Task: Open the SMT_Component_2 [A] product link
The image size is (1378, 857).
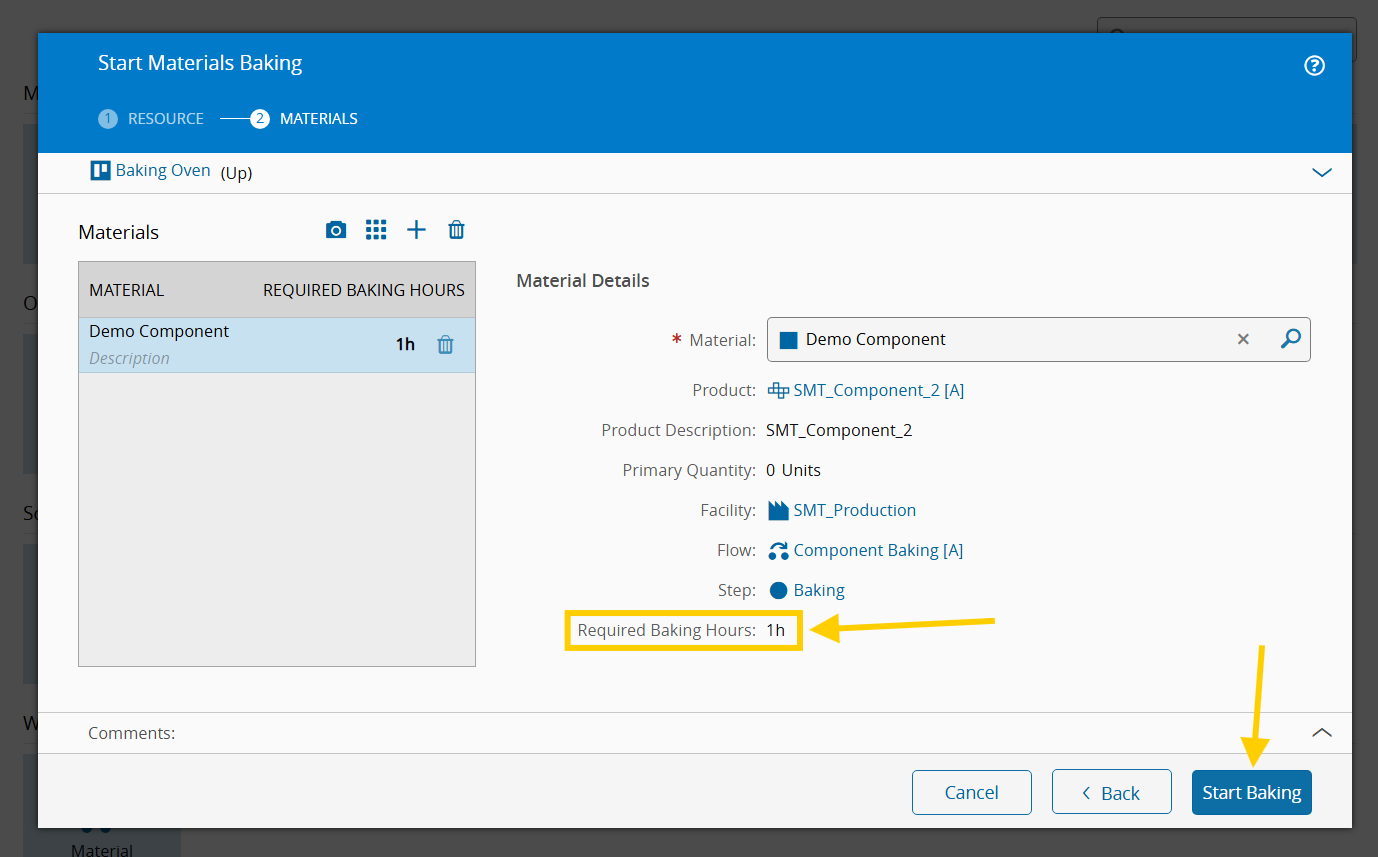Action: [878, 391]
